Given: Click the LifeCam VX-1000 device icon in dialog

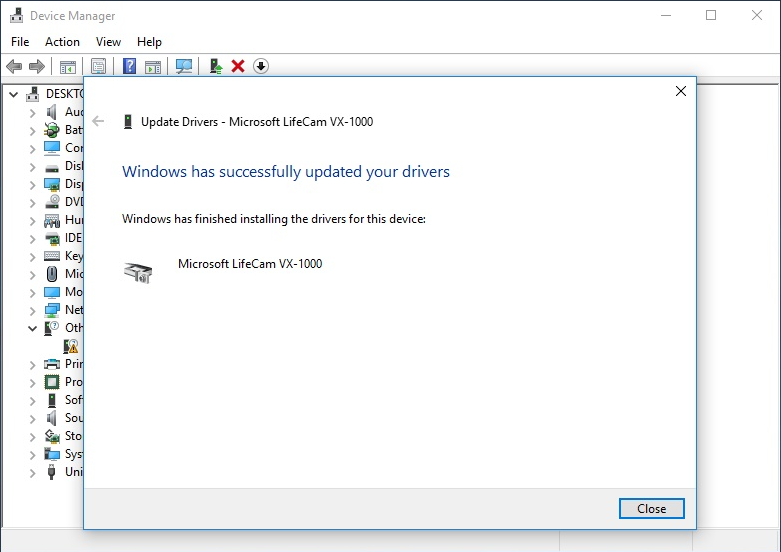Looking at the screenshot, I should (138, 273).
